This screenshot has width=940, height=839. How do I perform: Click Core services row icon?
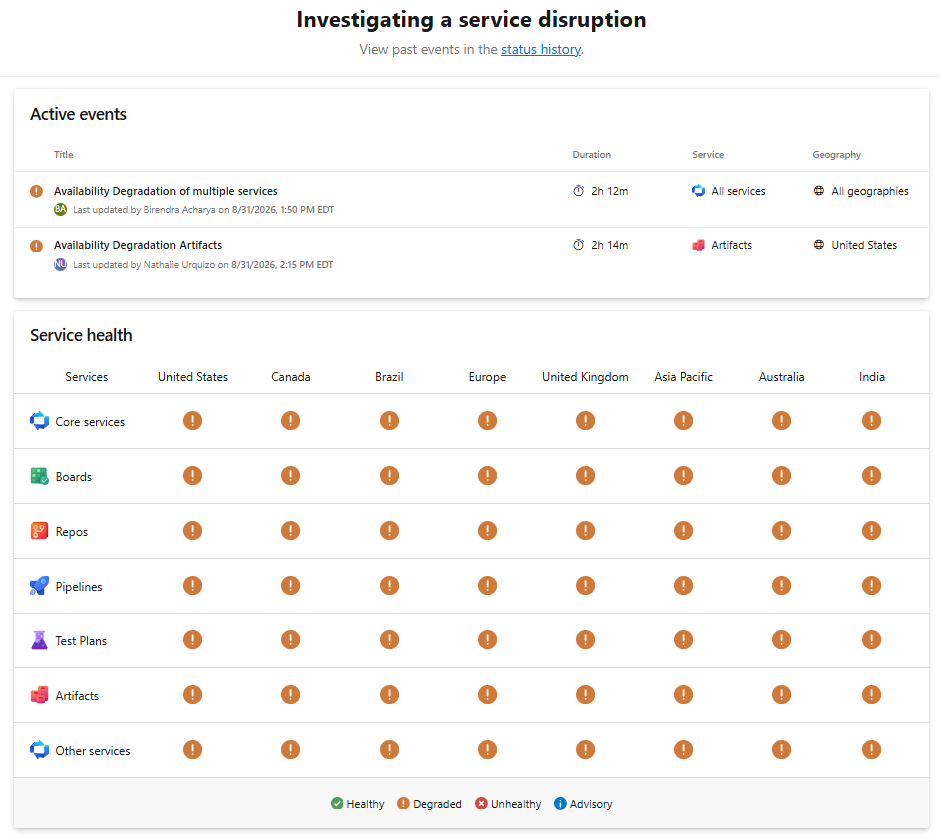tap(40, 421)
